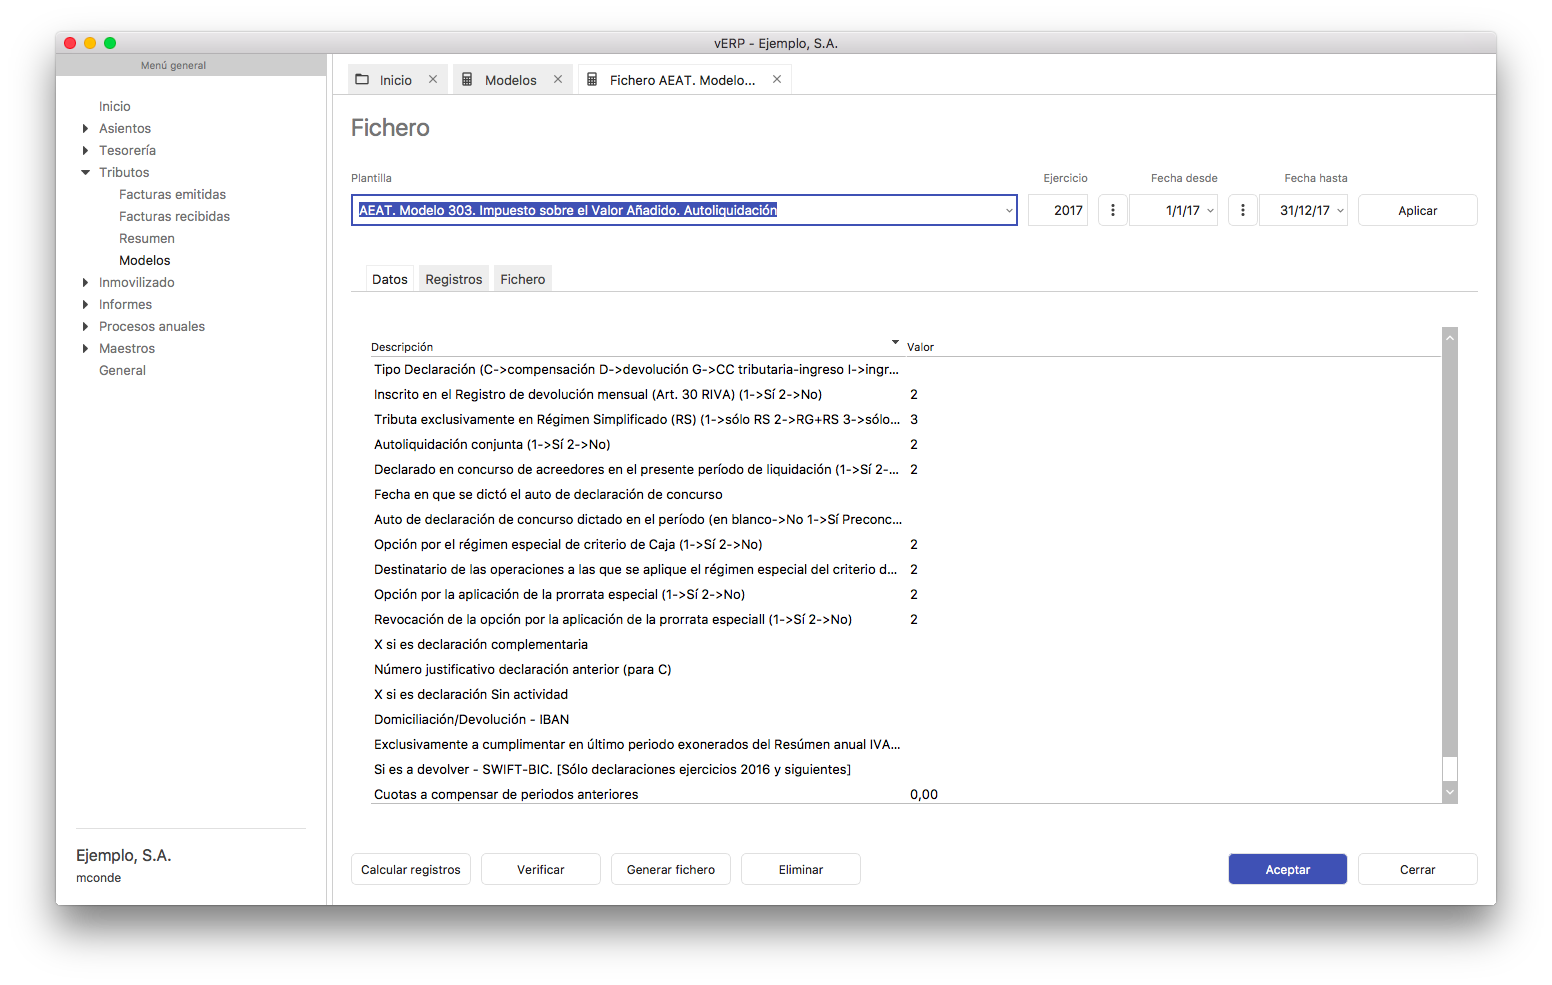Switch to the Fichero sub-tab
This screenshot has width=1552, height=985.
[x=522, y=280]
